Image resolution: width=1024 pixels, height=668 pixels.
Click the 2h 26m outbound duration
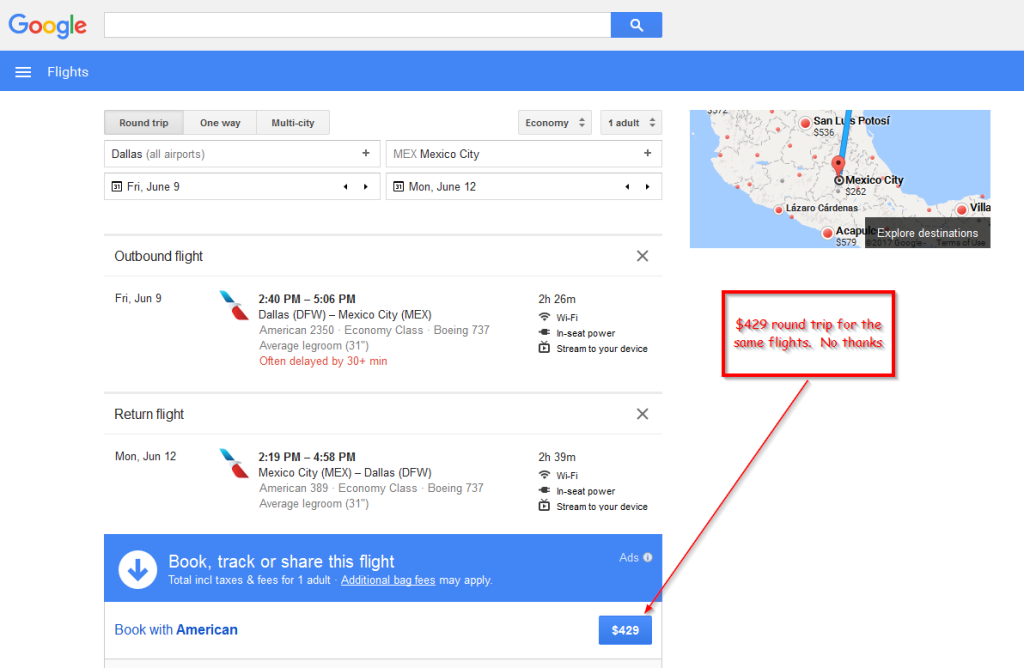click(557, 299)
